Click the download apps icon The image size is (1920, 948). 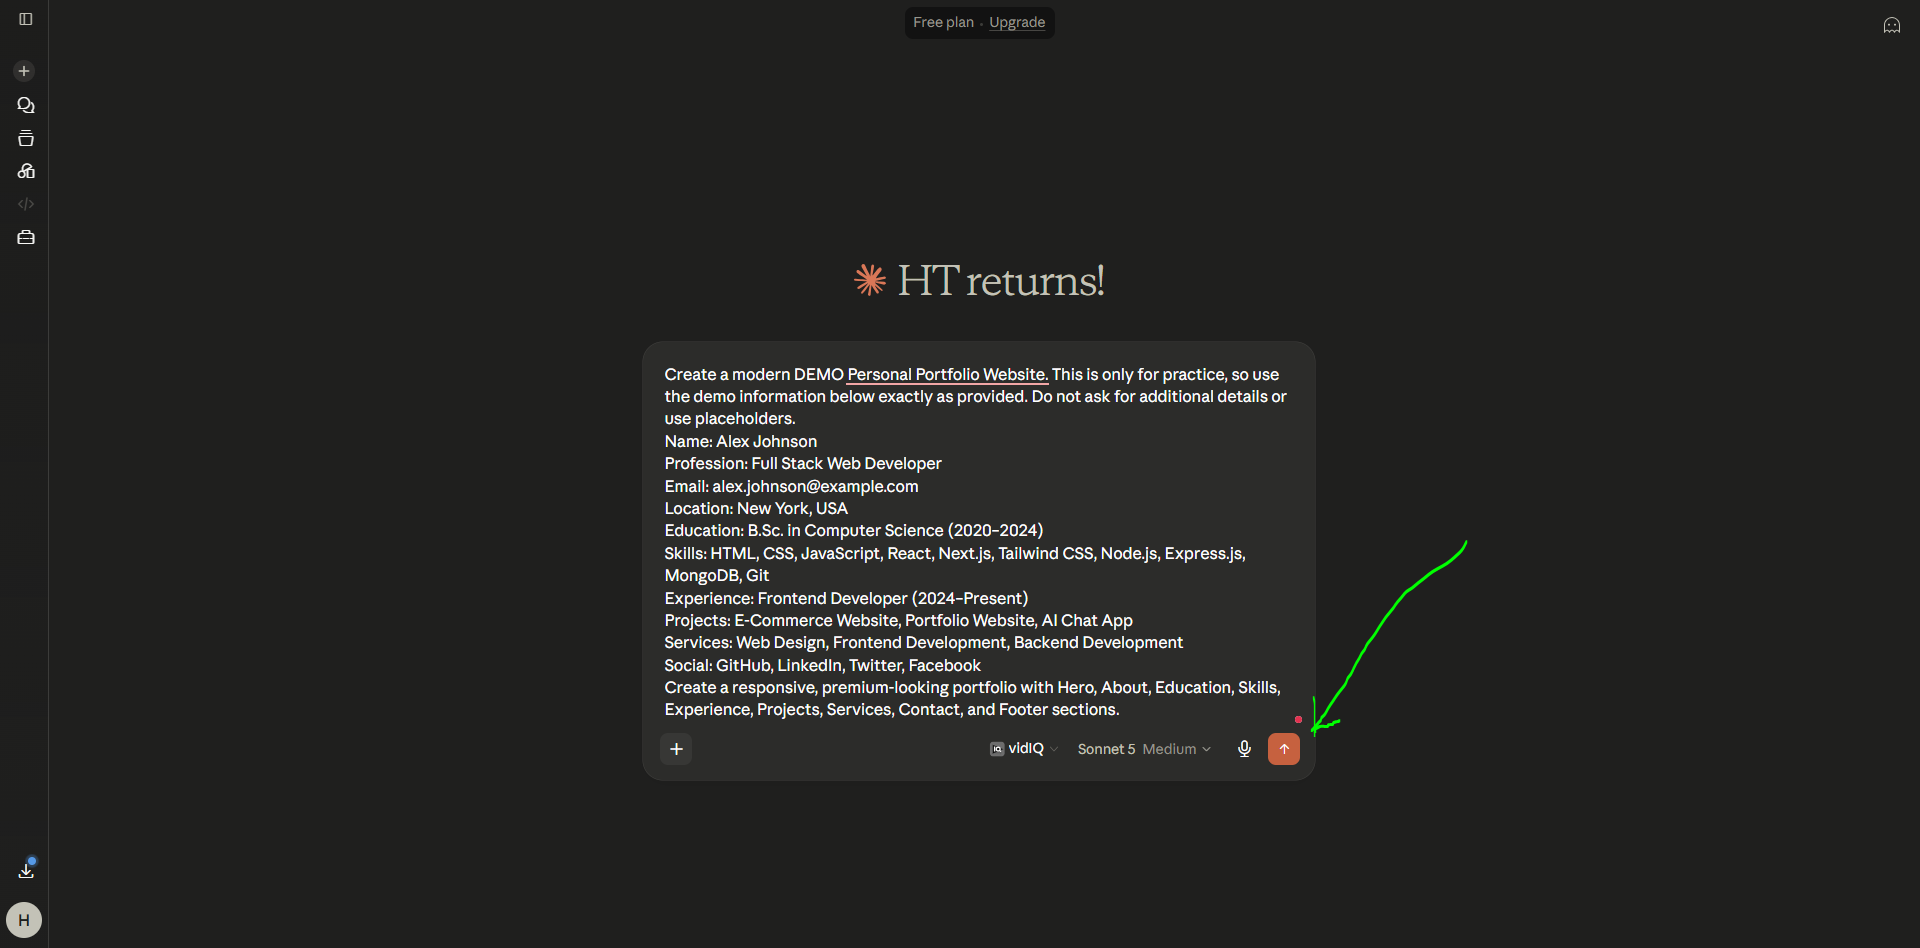point(26,870)
